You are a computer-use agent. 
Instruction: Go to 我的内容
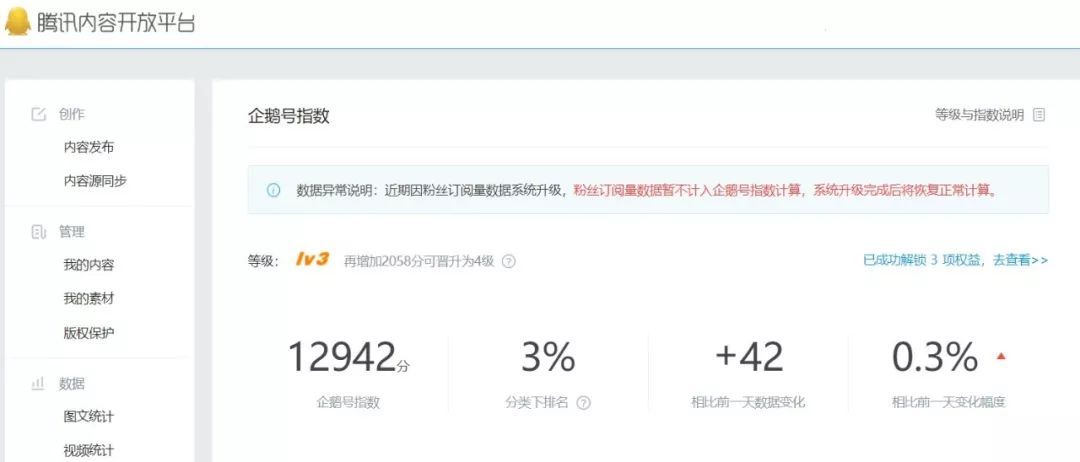point(89,265)
